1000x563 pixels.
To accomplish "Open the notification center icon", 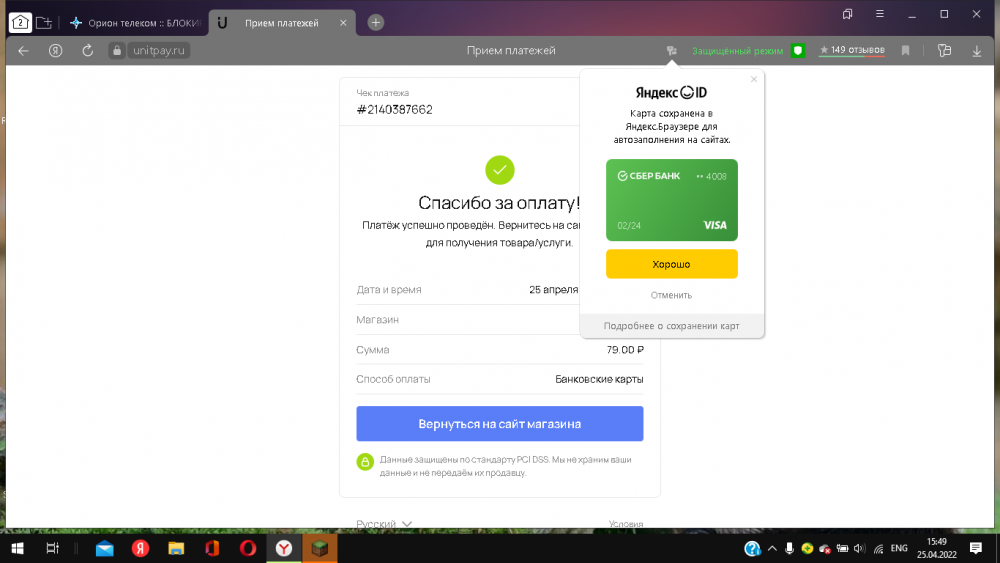I will [976, 548].
